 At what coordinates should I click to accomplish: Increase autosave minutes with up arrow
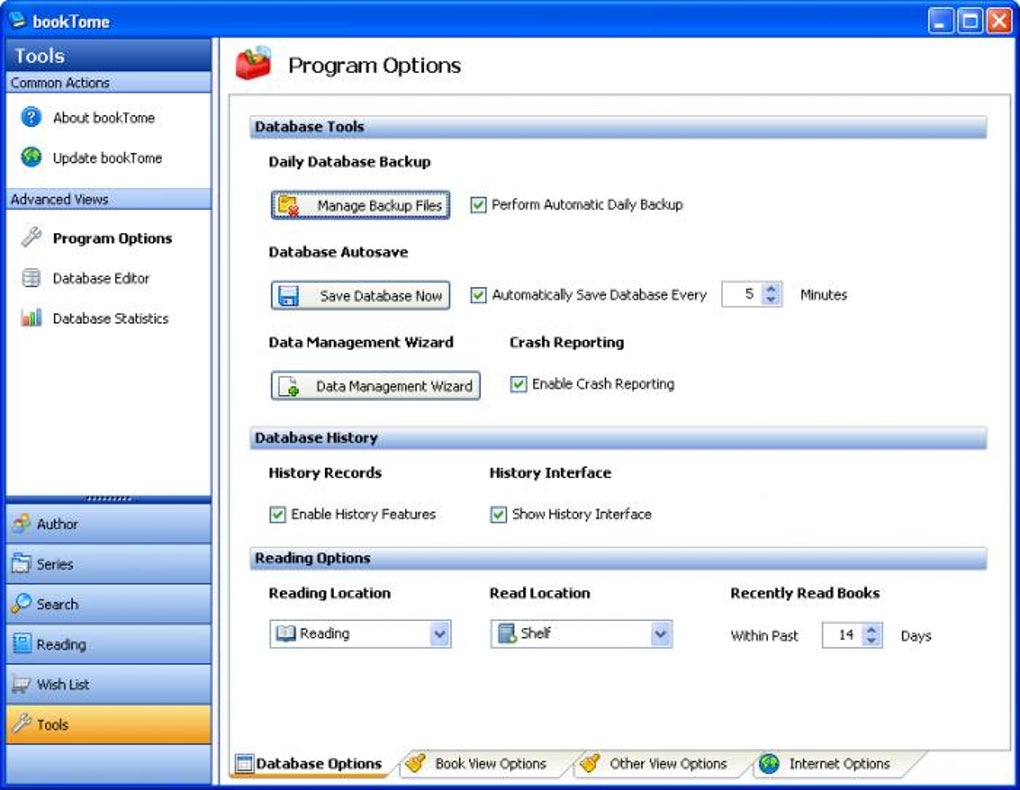point(771,289)
